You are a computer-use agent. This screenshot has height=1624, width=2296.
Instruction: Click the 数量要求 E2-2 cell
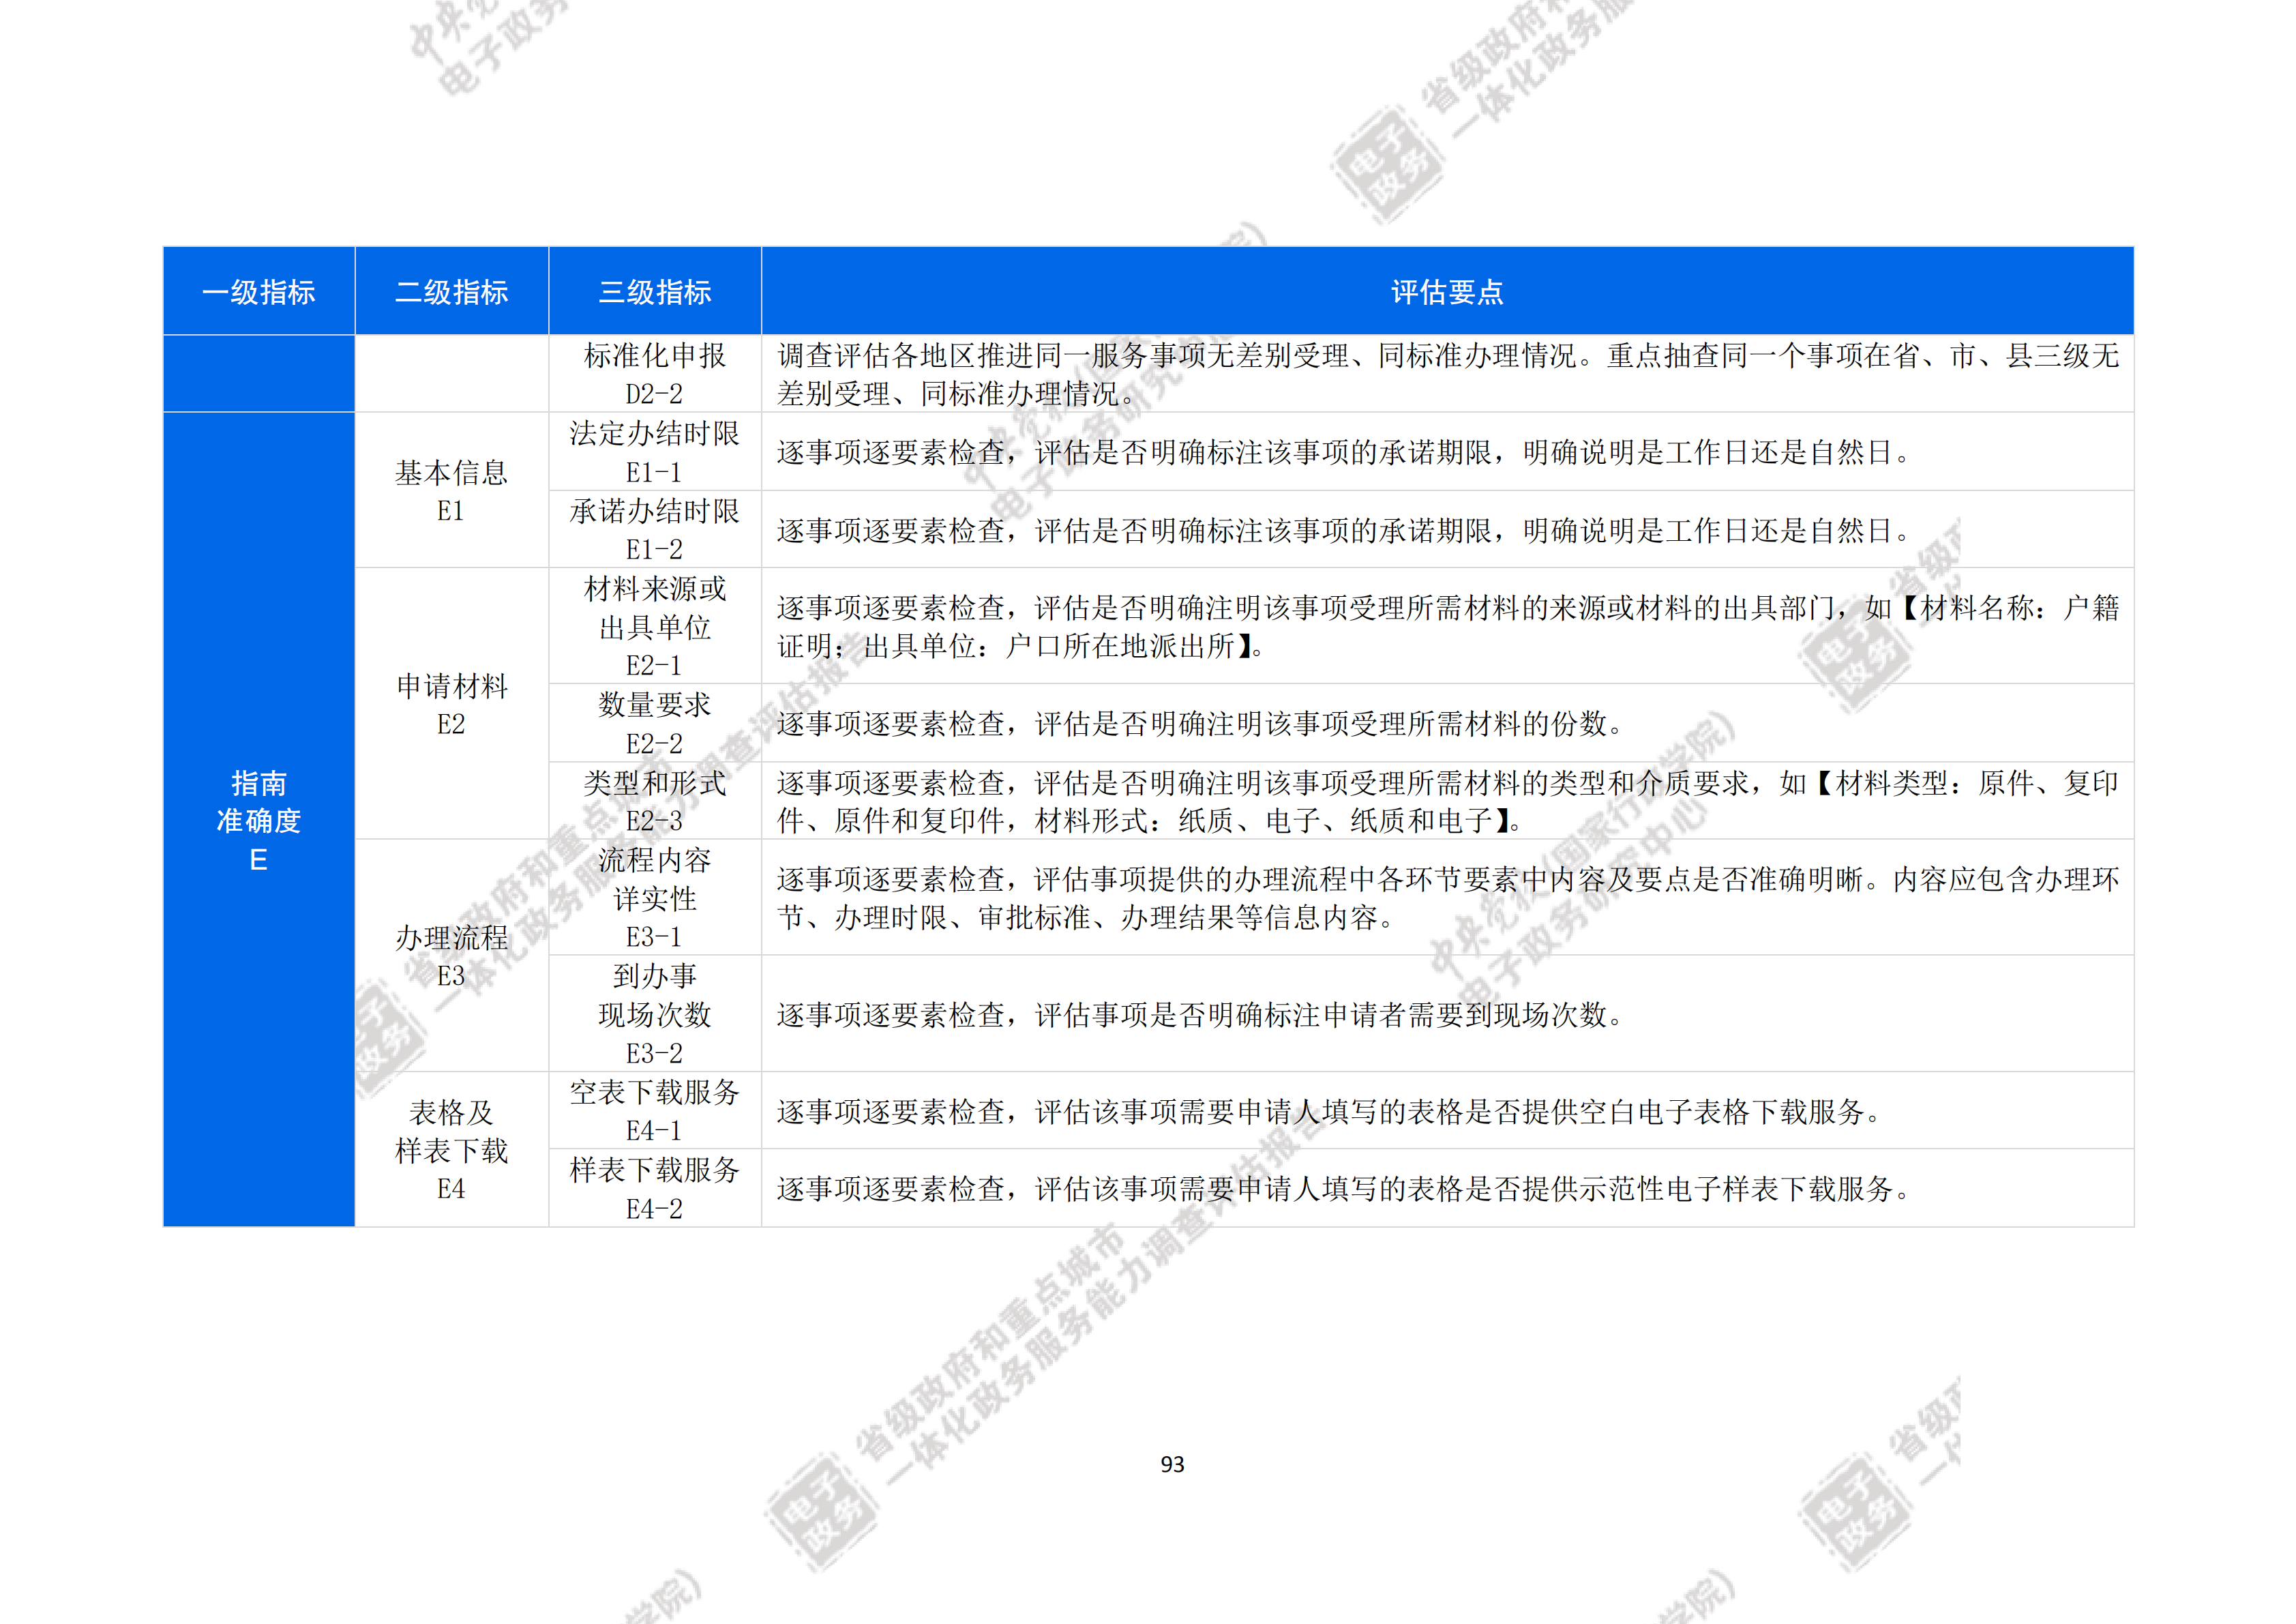tap(655, 723)
